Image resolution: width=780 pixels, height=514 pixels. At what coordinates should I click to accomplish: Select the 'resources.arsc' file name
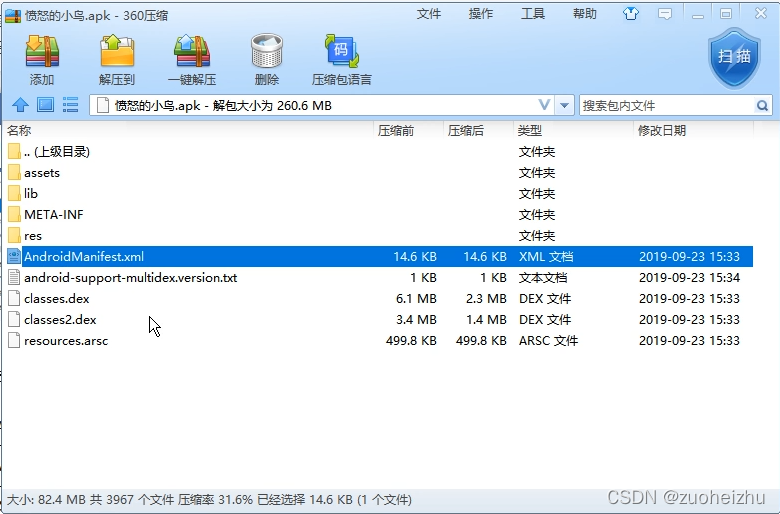66,341
